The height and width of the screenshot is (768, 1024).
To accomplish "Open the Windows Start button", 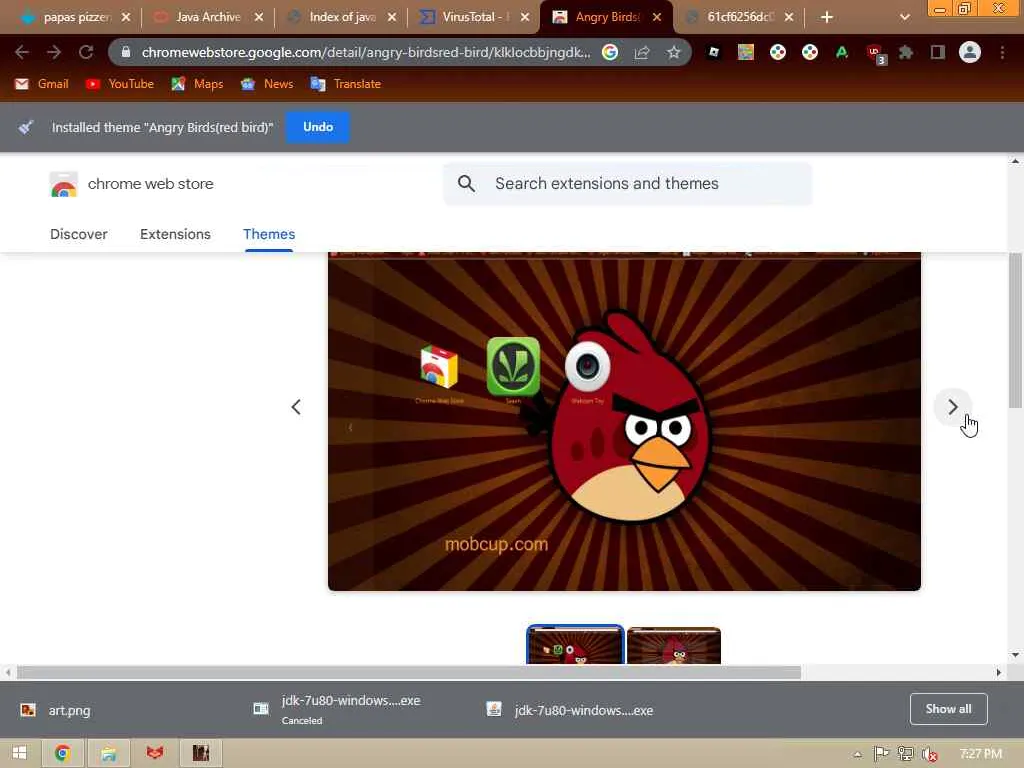I will (x=19, y=753).
